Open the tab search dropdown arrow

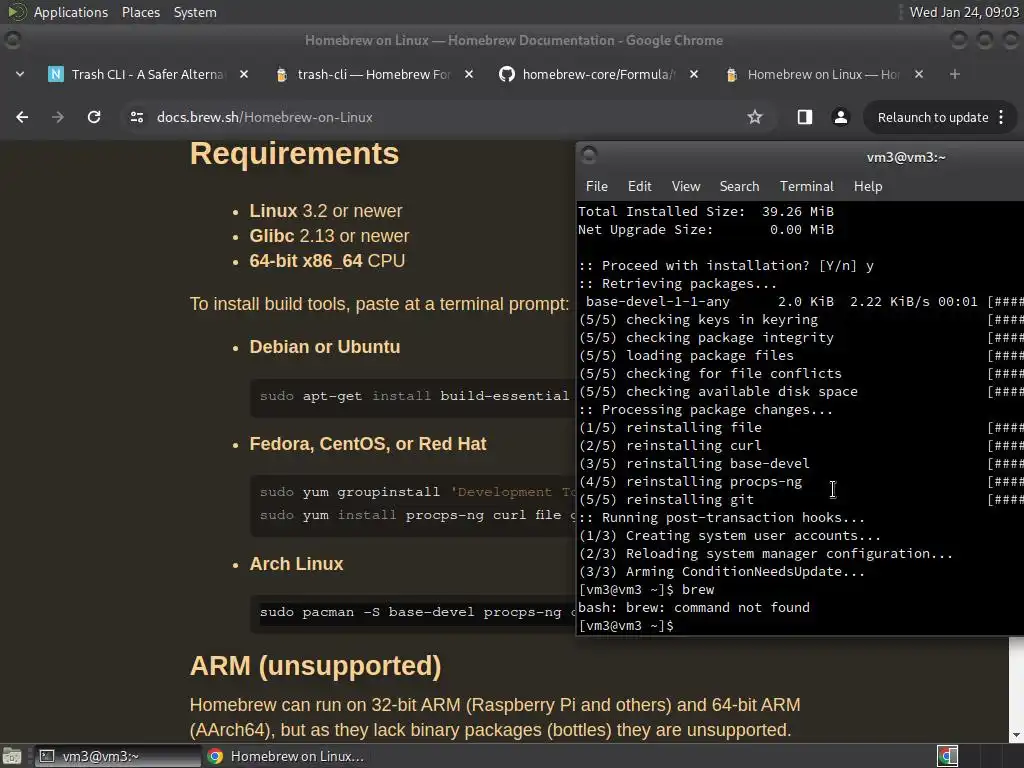pyautogui.click(x=20, y=74)
